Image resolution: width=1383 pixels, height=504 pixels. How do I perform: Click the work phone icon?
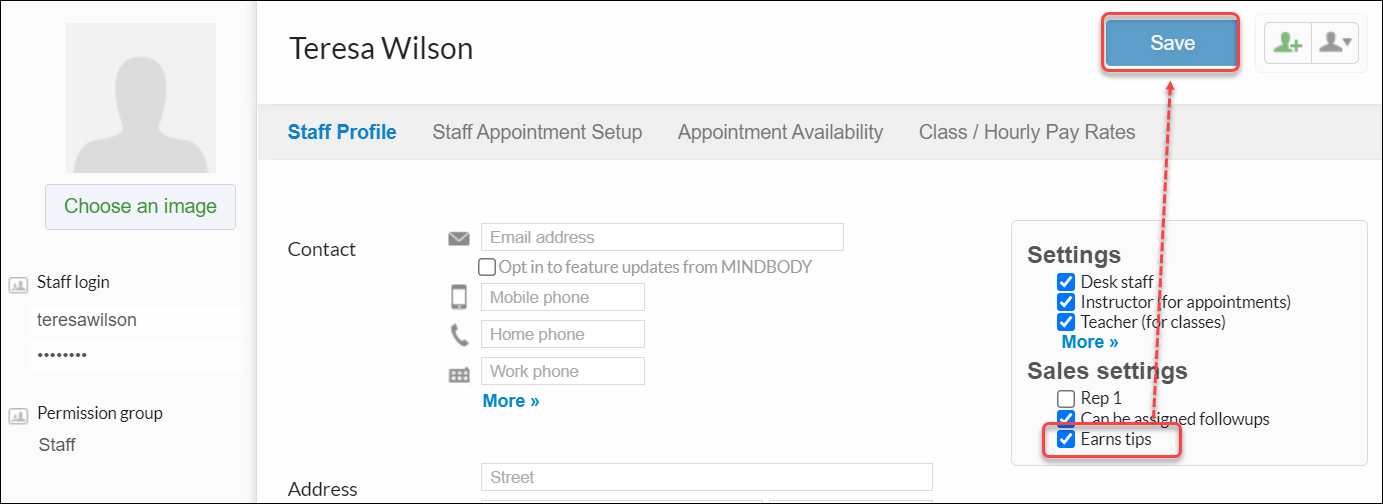coord(459,375)
